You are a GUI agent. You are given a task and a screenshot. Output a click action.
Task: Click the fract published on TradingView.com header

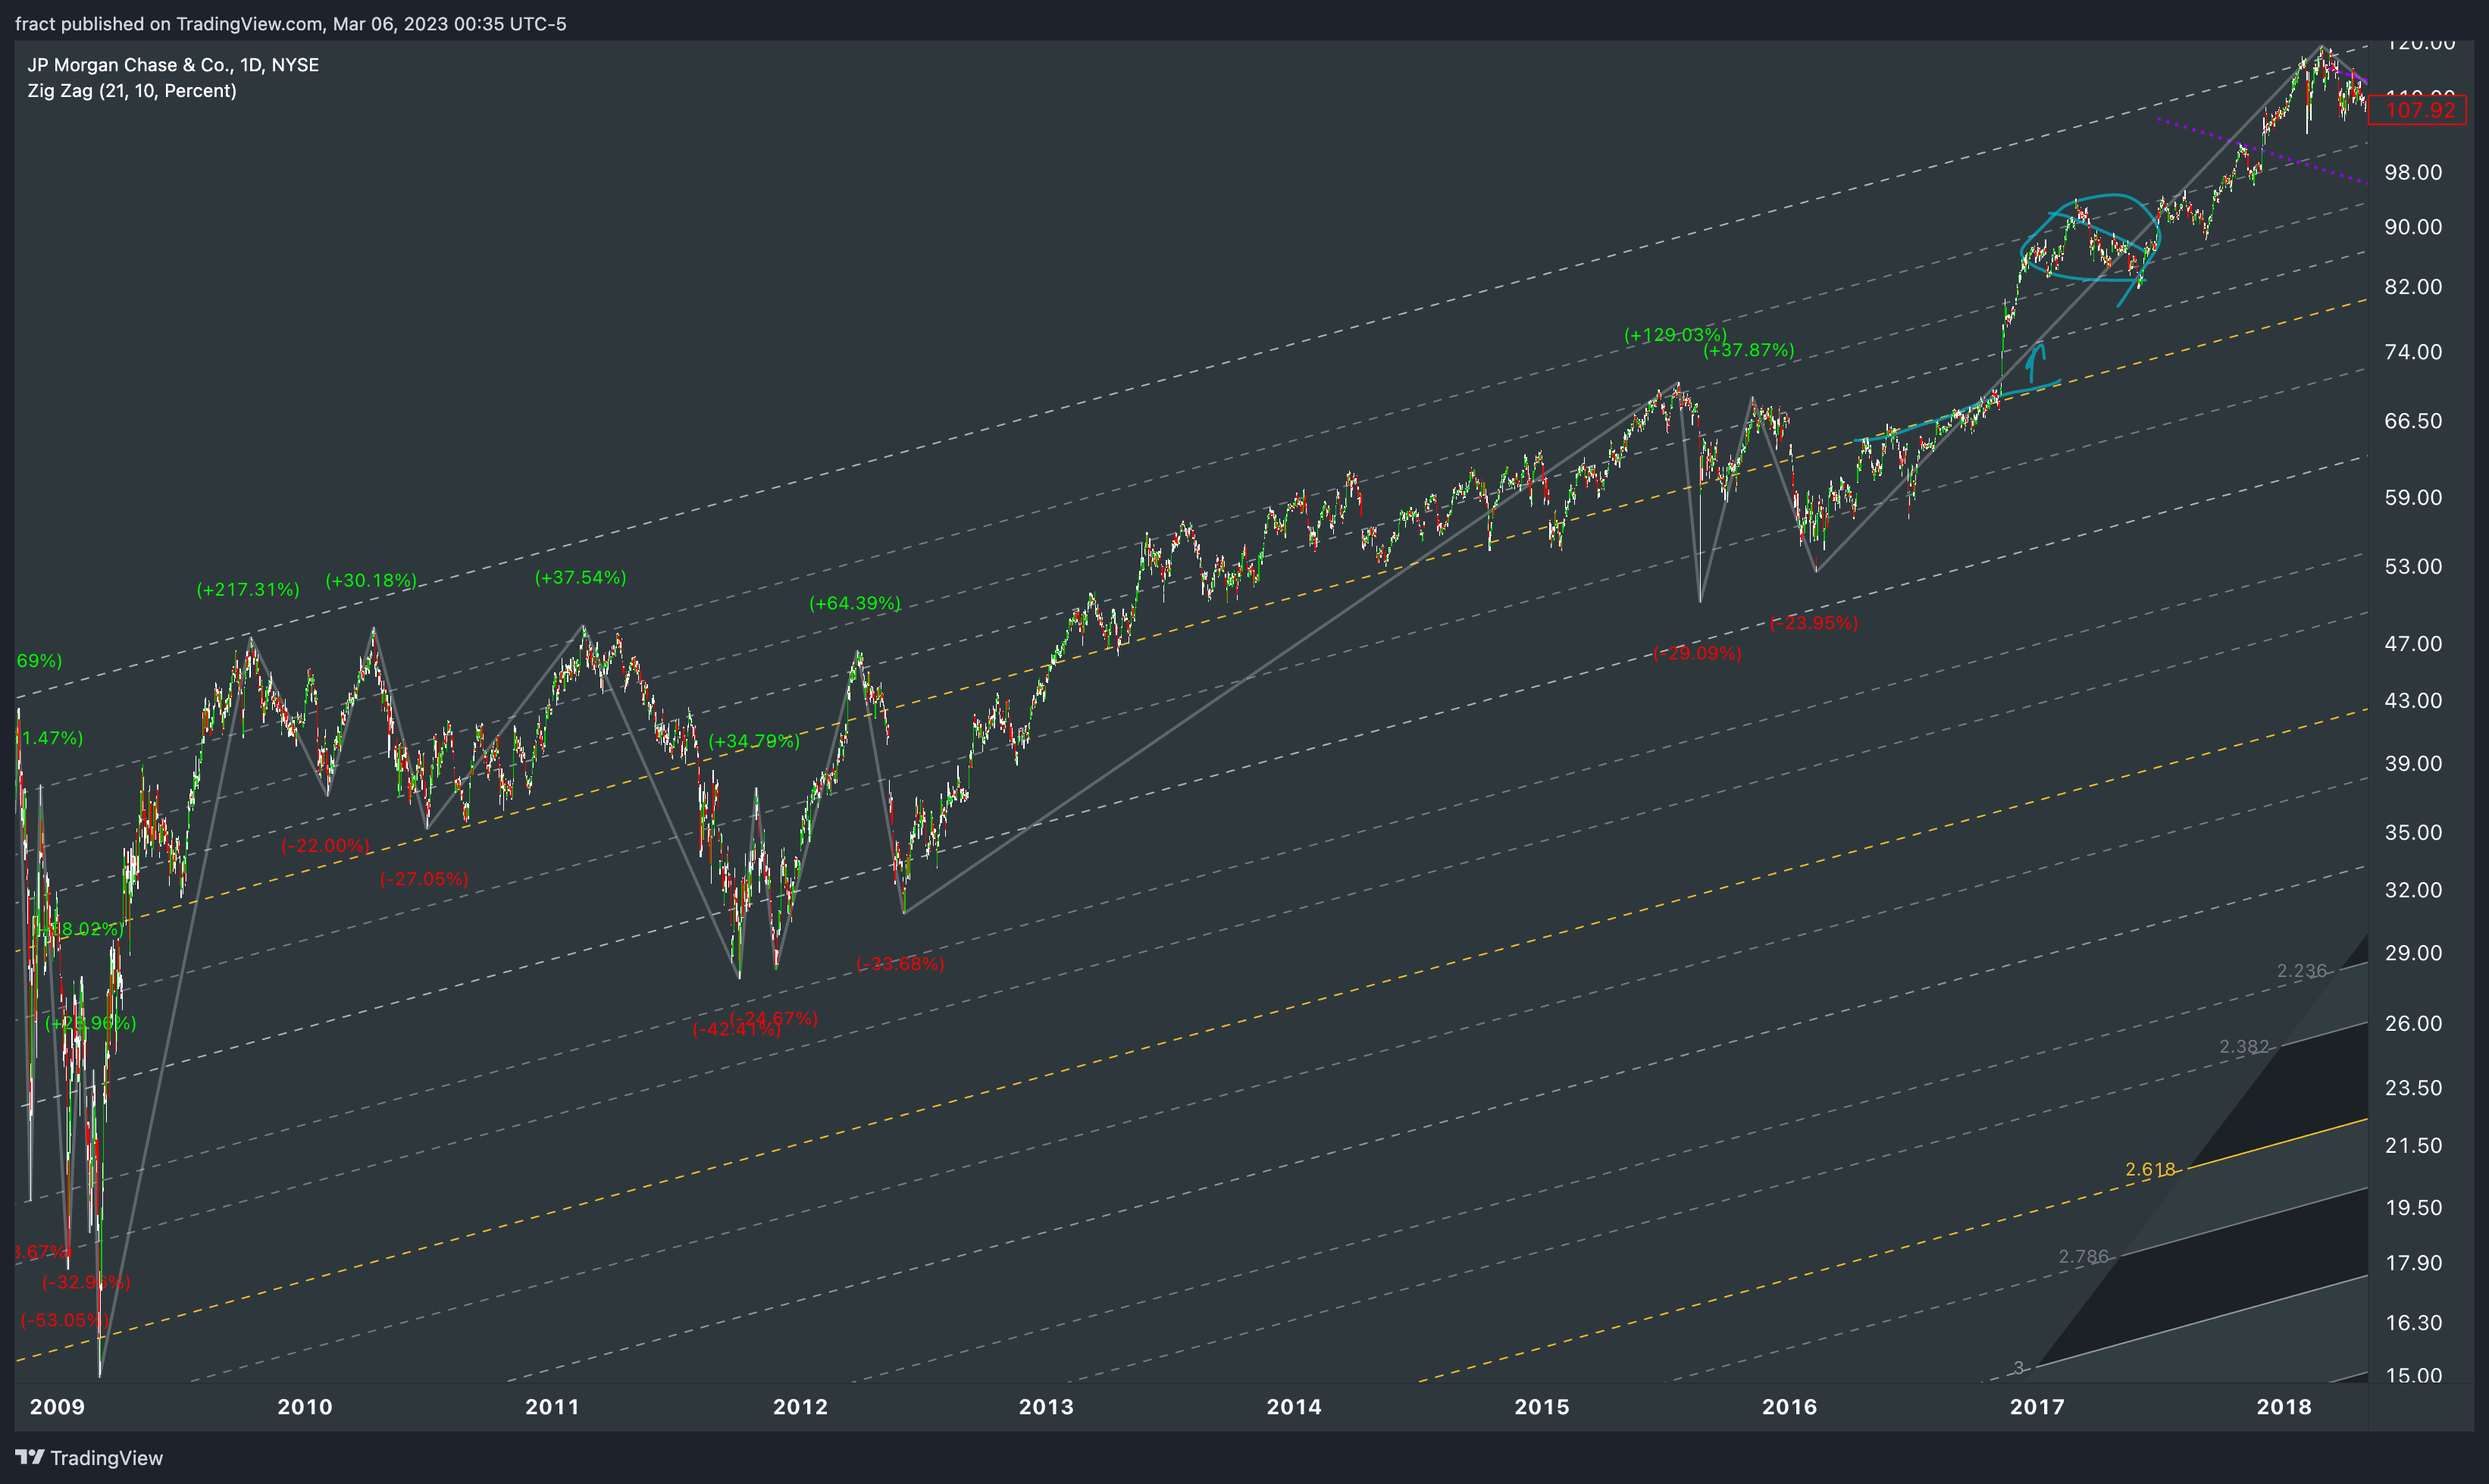[x=291, y=24]
